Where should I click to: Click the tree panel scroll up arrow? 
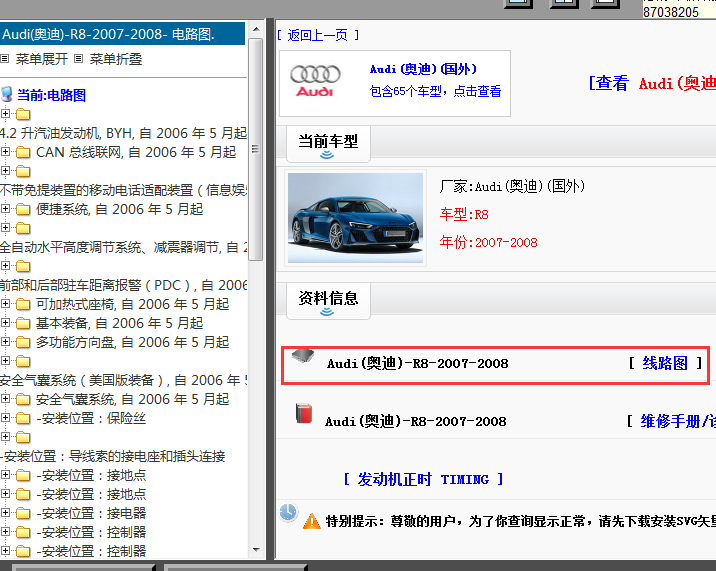[x=256, y=29]
